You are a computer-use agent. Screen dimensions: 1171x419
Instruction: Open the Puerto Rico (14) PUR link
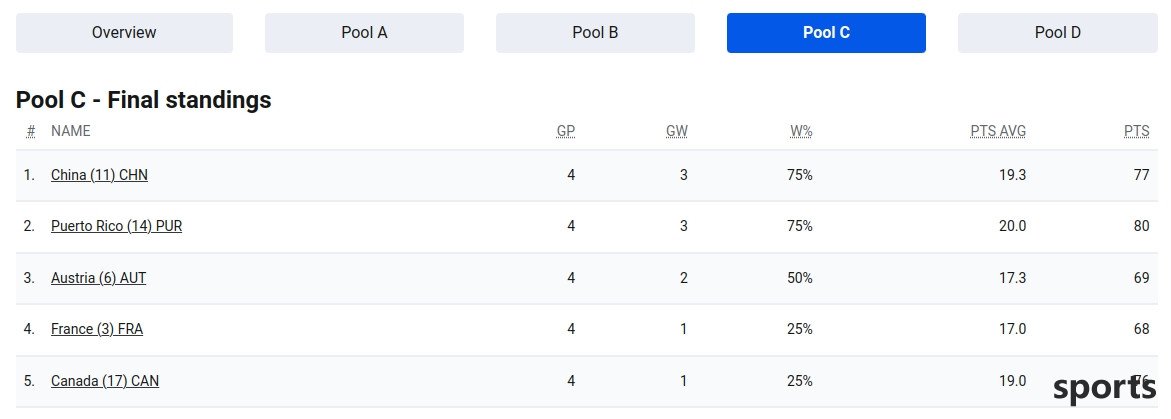pos(117,226)
